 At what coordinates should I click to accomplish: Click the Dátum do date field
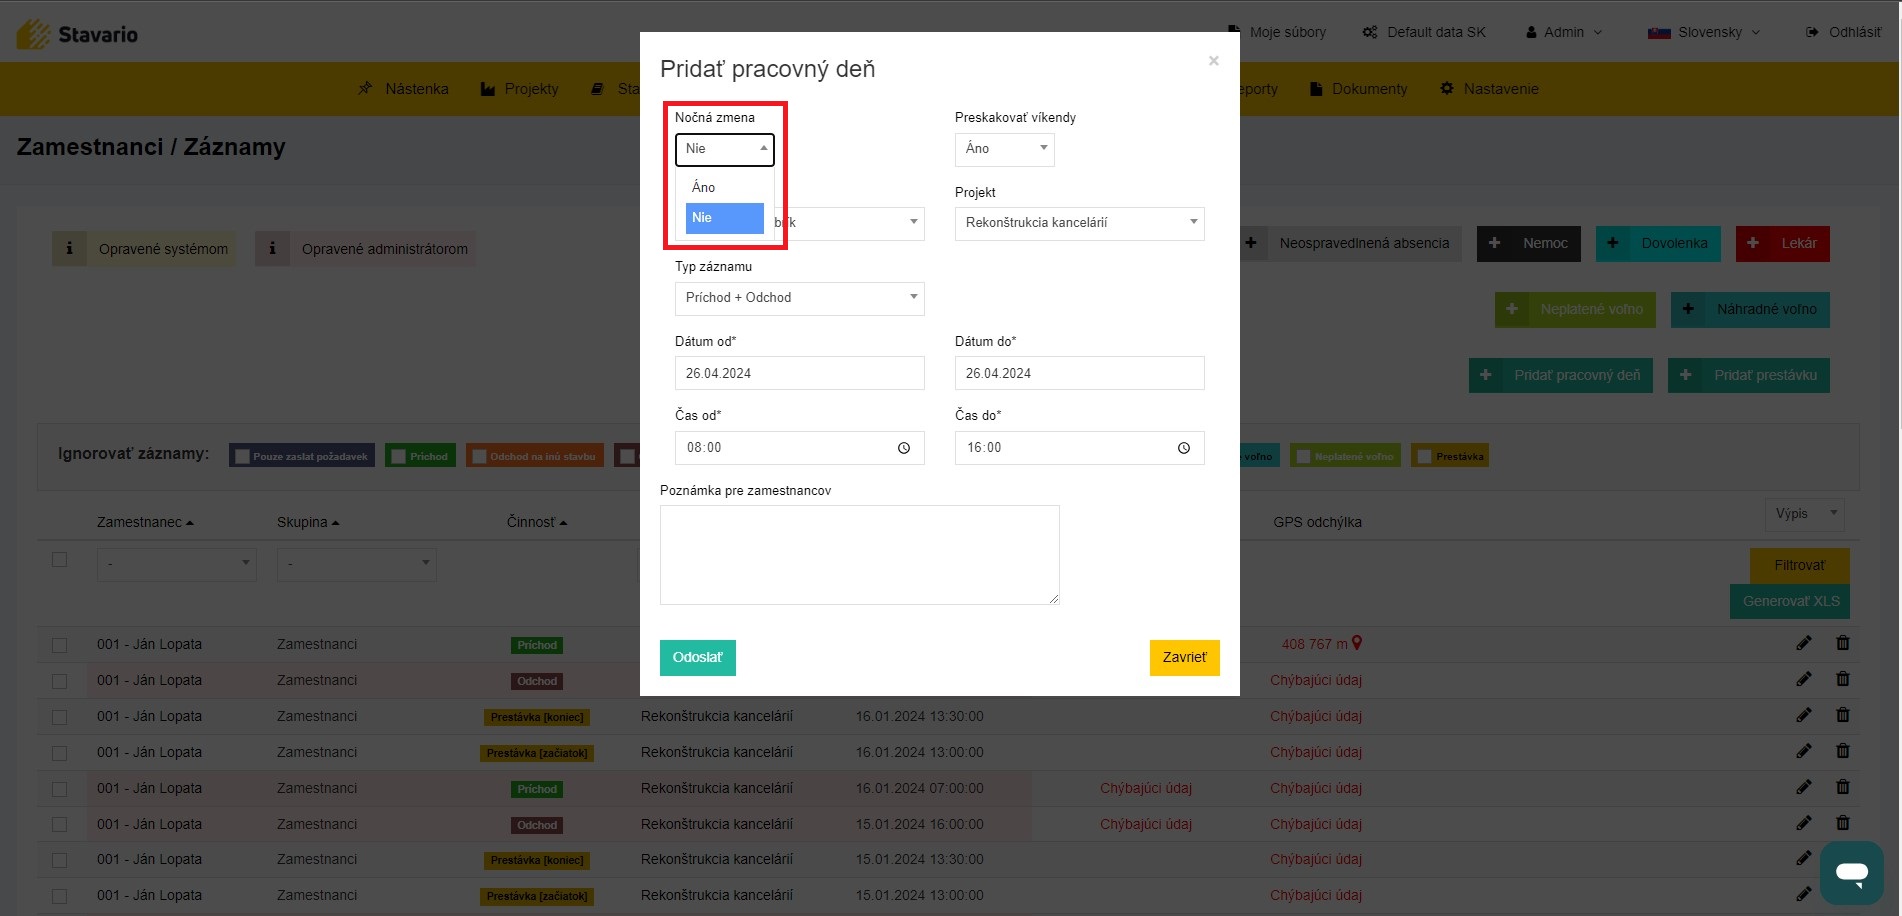click(x=1079, y=373)
